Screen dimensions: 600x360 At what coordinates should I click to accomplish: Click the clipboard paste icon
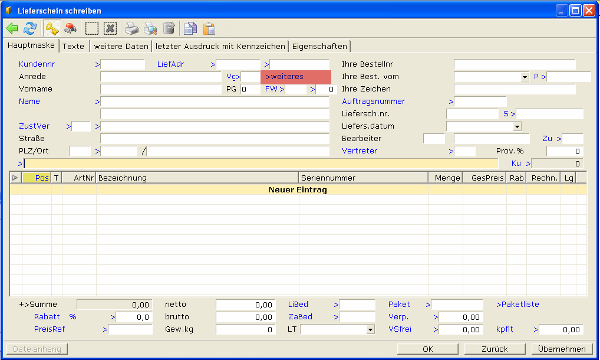[x=209, y=28]
